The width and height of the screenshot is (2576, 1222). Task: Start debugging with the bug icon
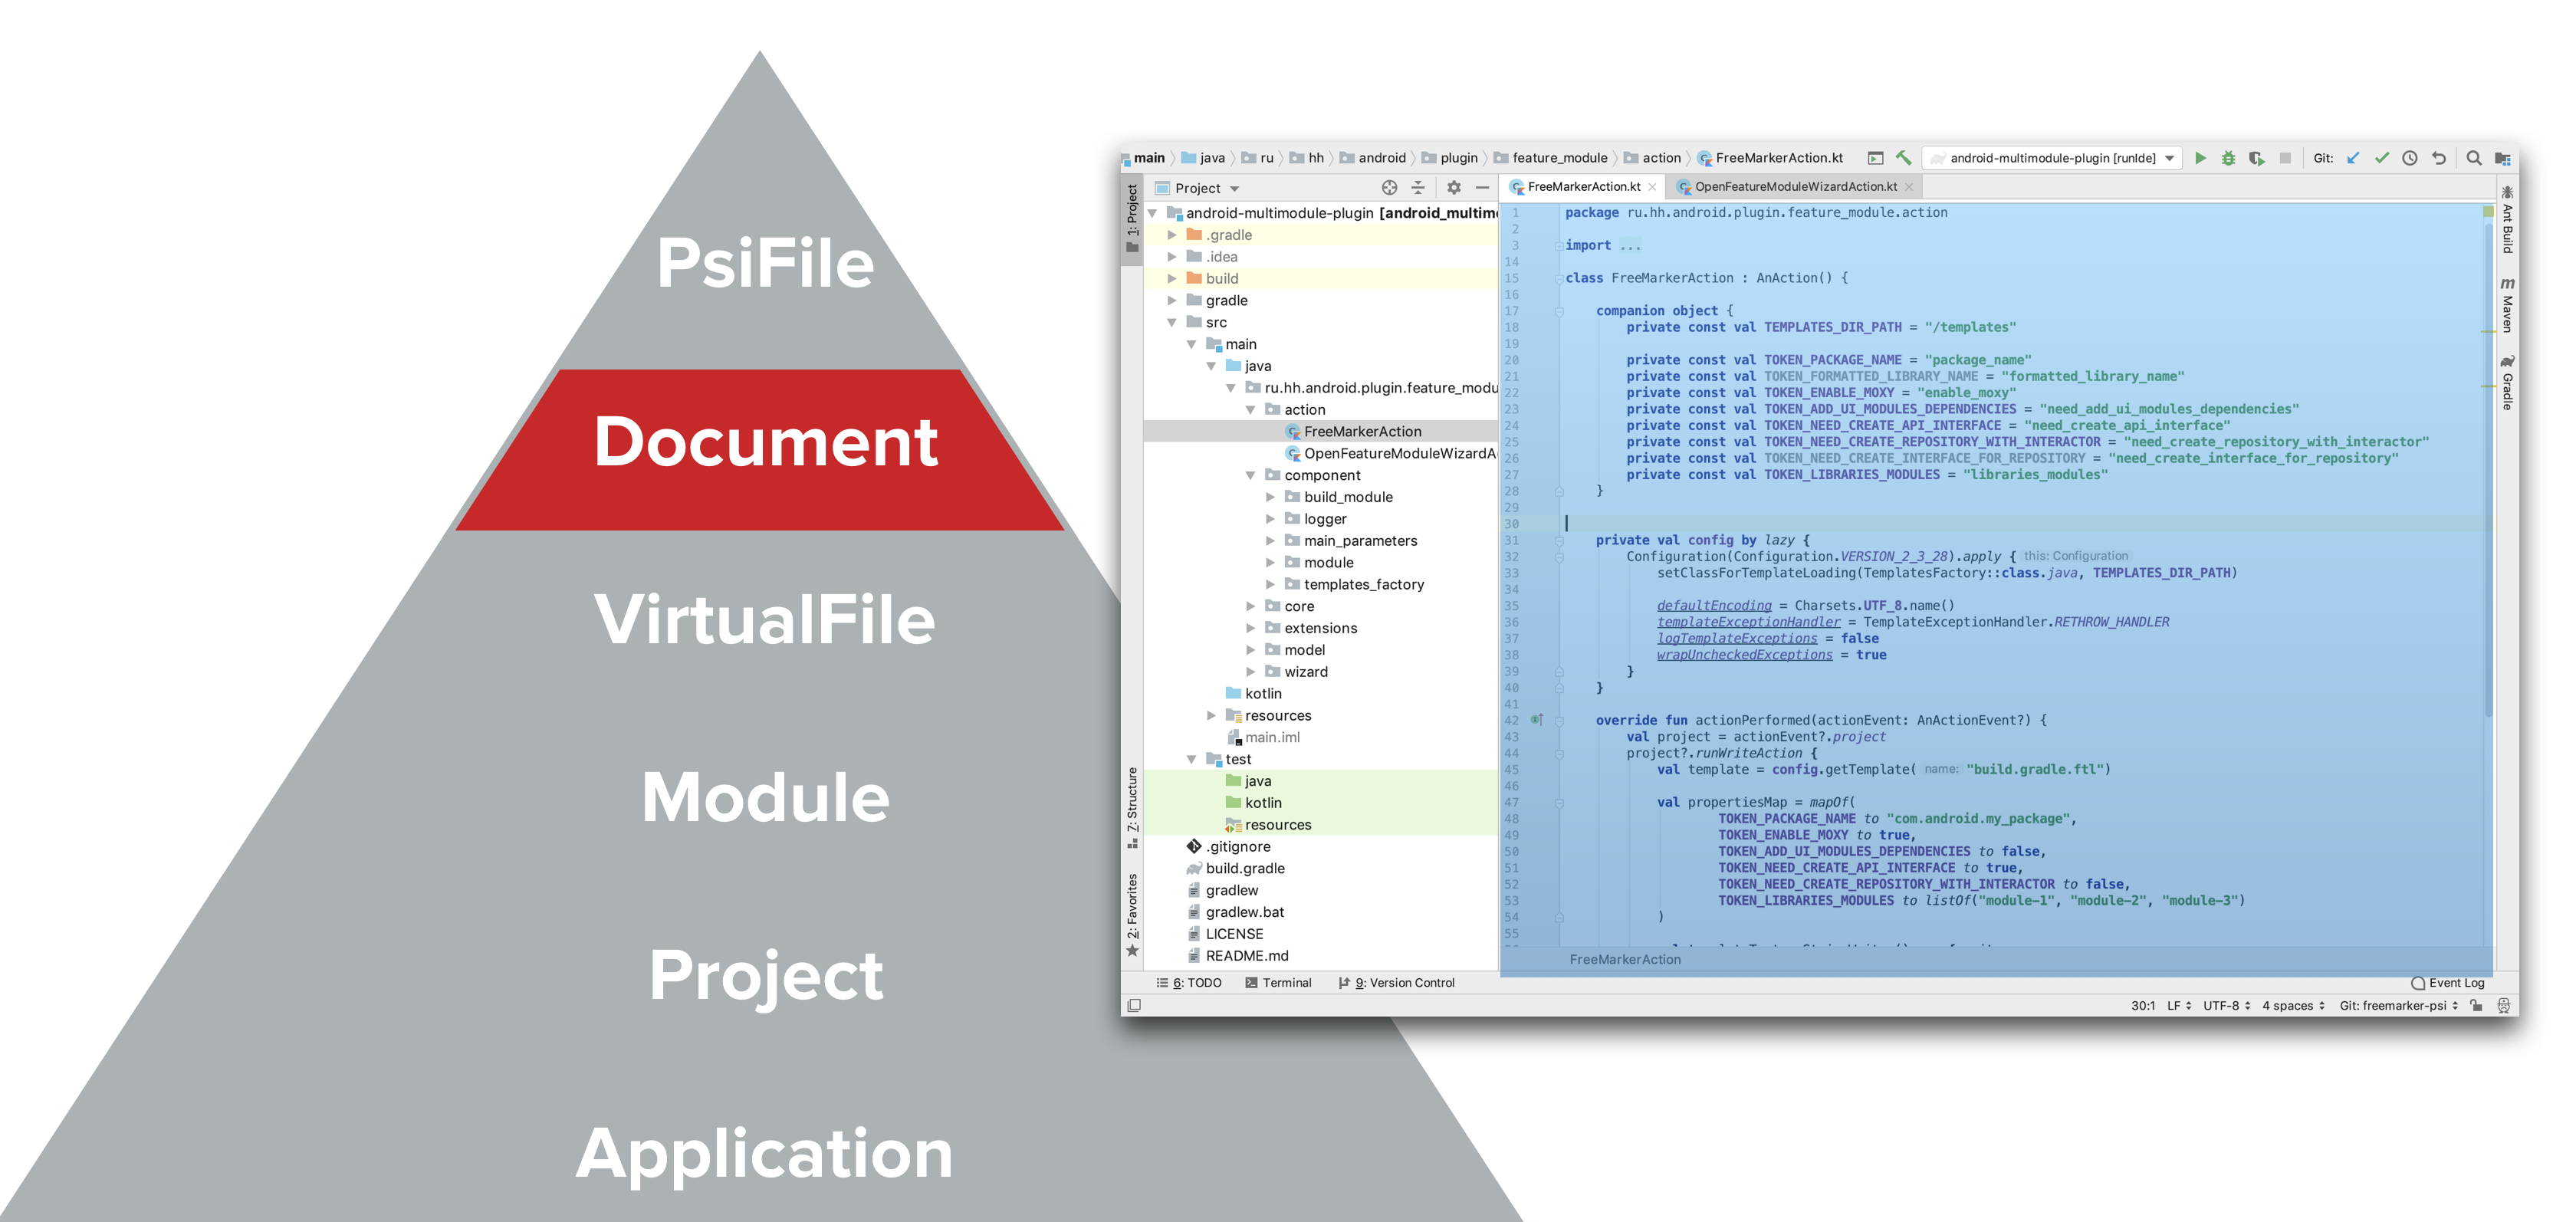[2228, 158]
